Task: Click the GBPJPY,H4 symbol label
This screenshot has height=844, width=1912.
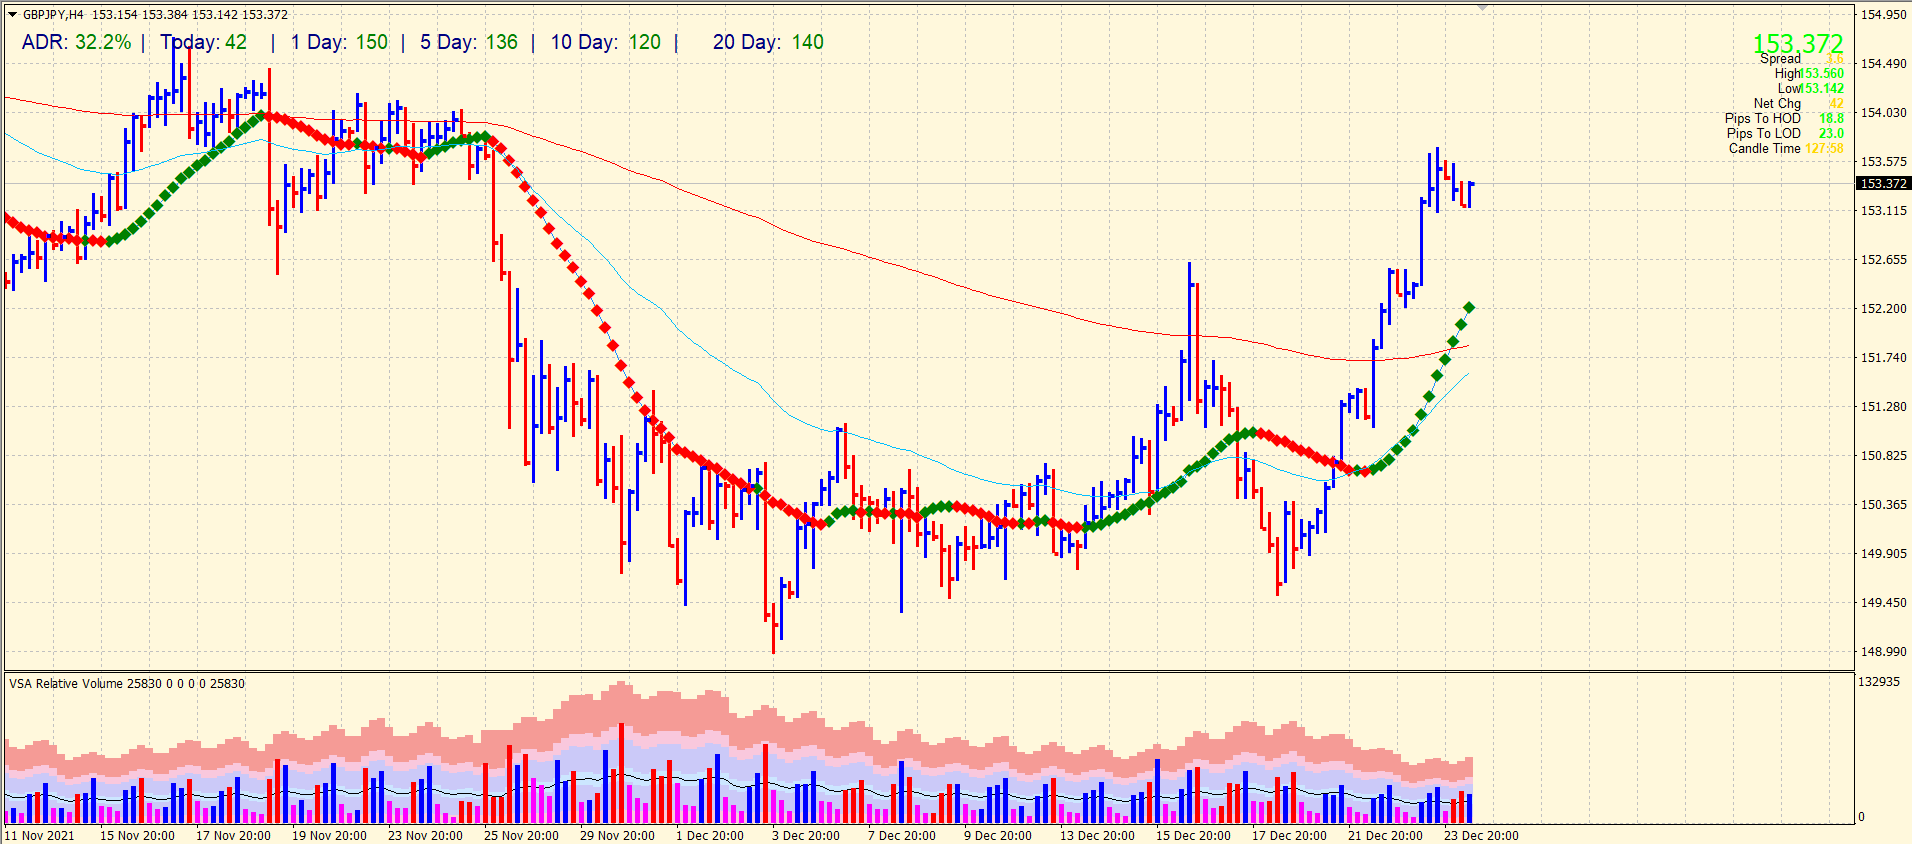Action: point(53,15)
